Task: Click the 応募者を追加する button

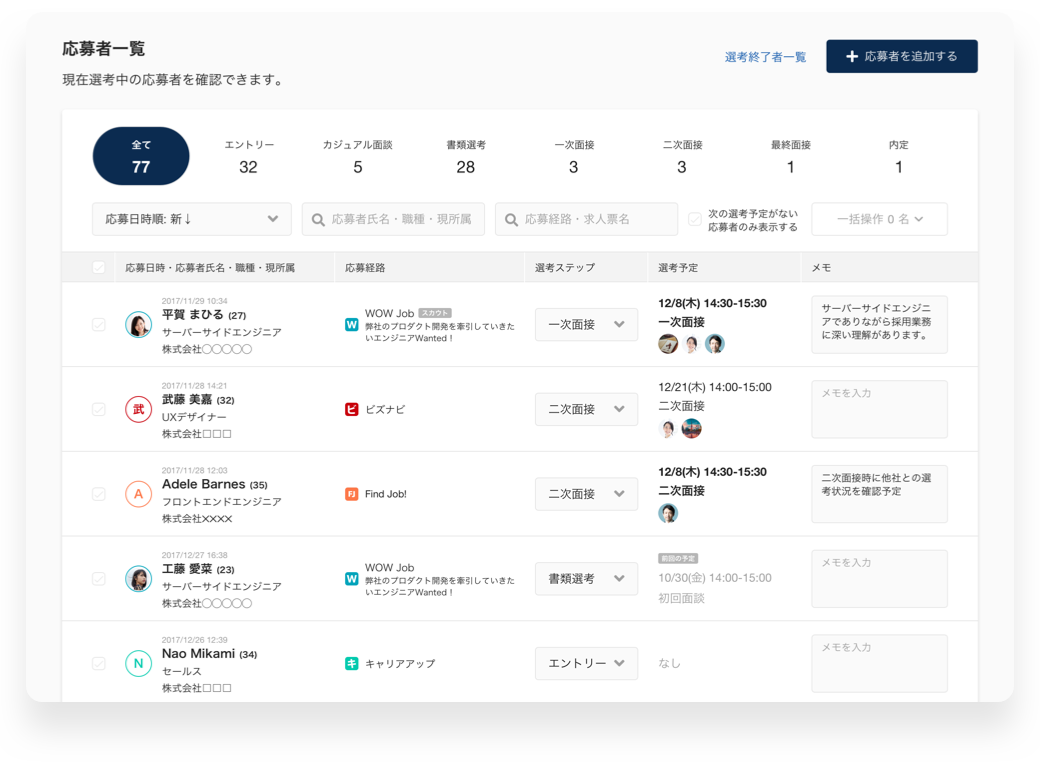Action: [x=901, y=56]
